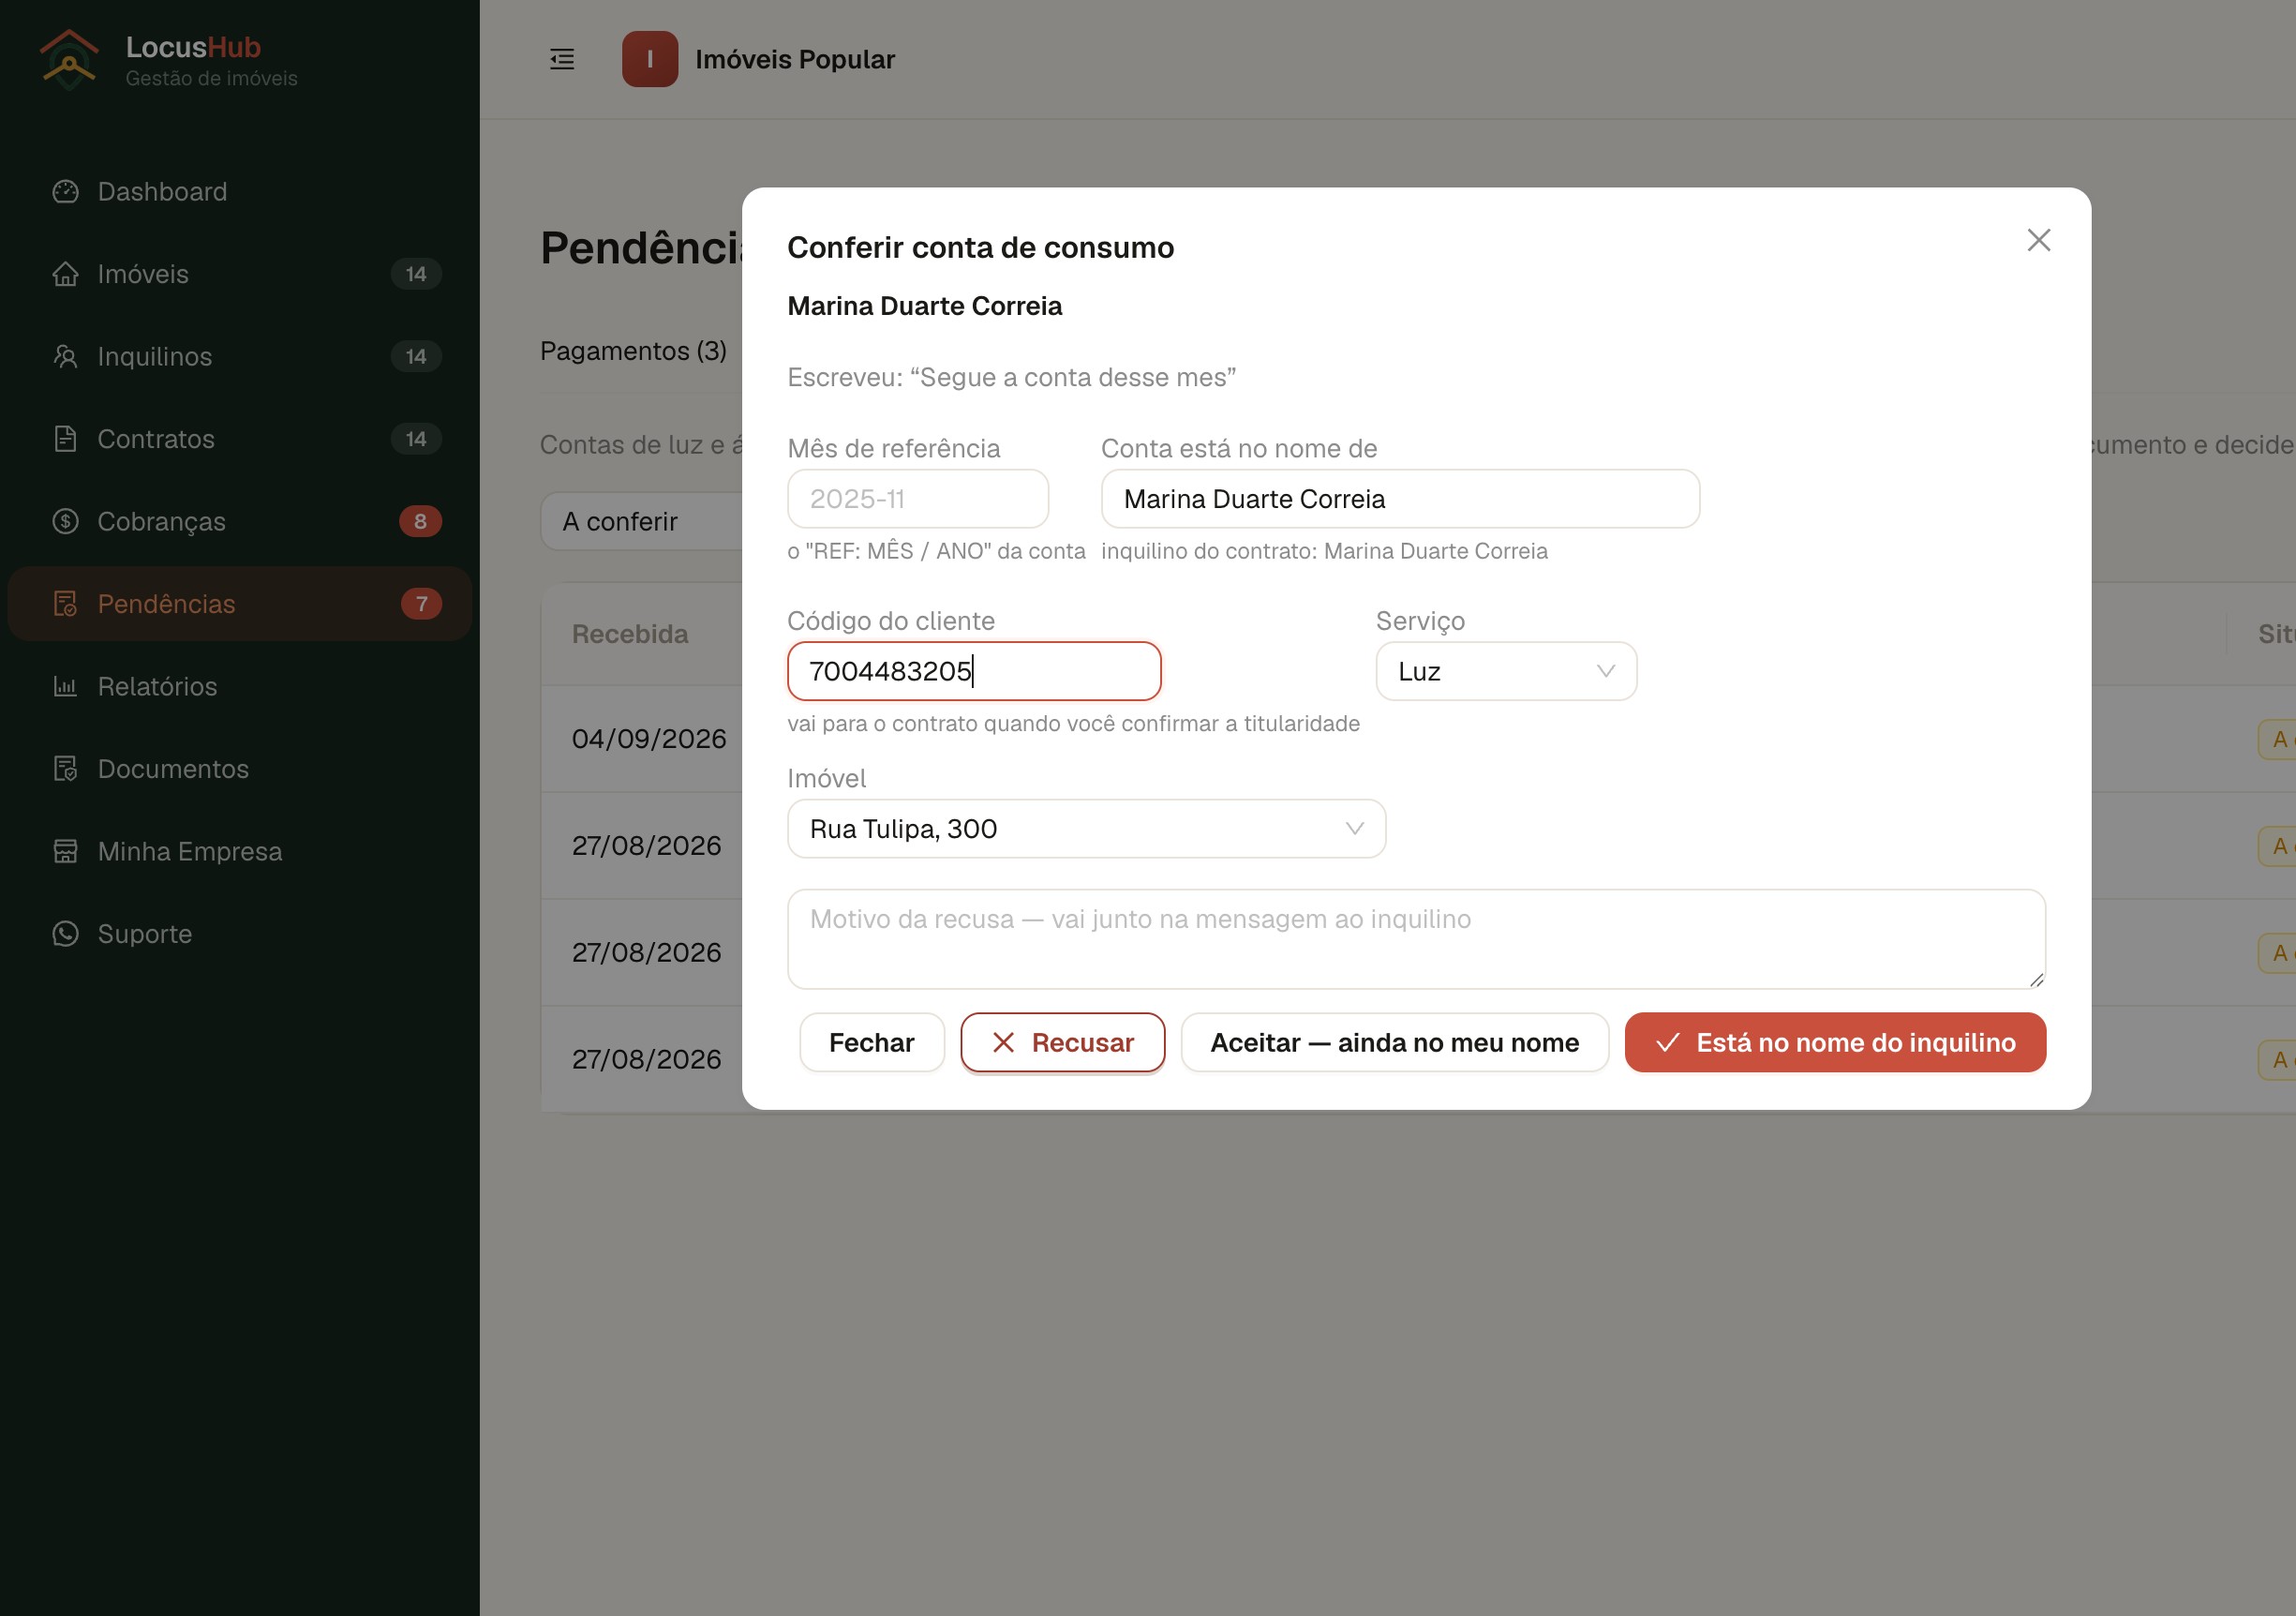The height and width of the screenshot is (1616, 2296).
Task: Click the Relatórios chart icon
Action: coord(65,686)
